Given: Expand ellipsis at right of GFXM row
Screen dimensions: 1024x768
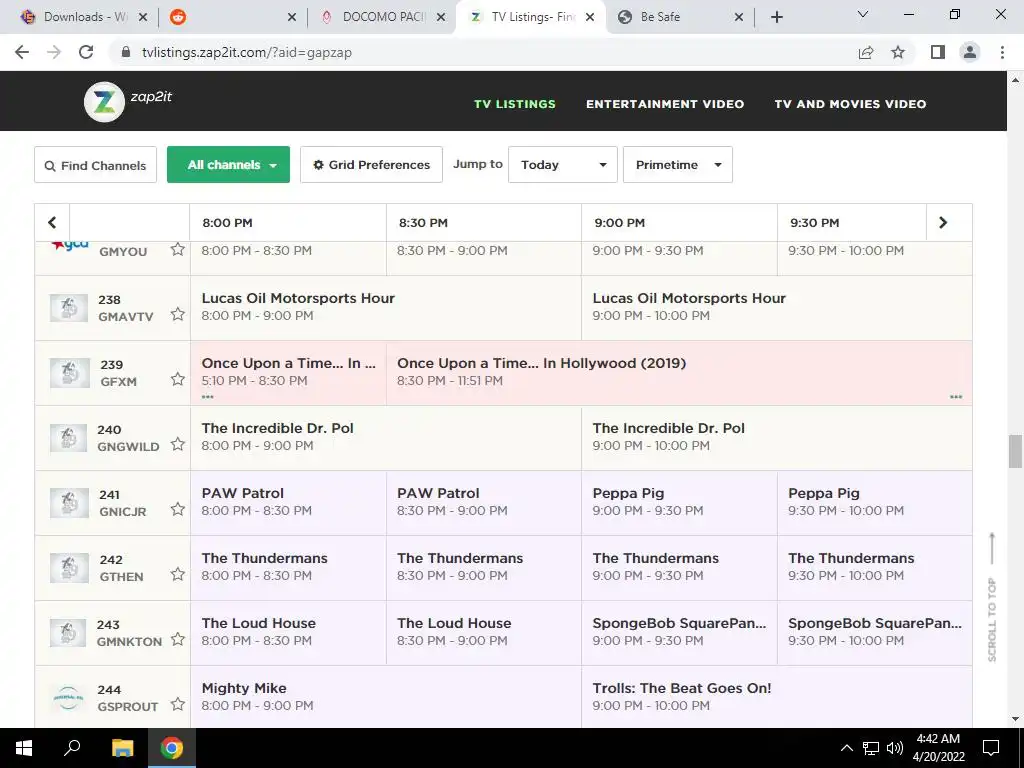Looking at the screenshot, I should point(956,396).
